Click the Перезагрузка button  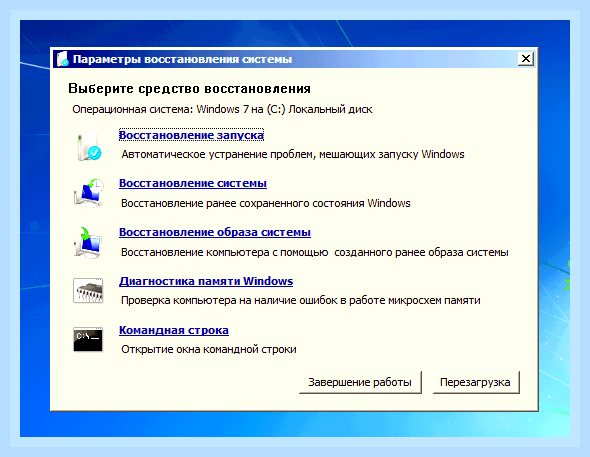point(476,382)
